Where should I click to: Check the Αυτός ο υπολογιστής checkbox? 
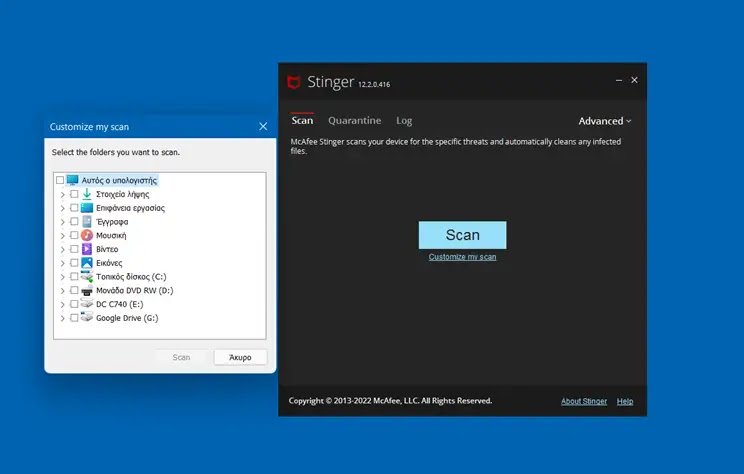tap(60, 180)
